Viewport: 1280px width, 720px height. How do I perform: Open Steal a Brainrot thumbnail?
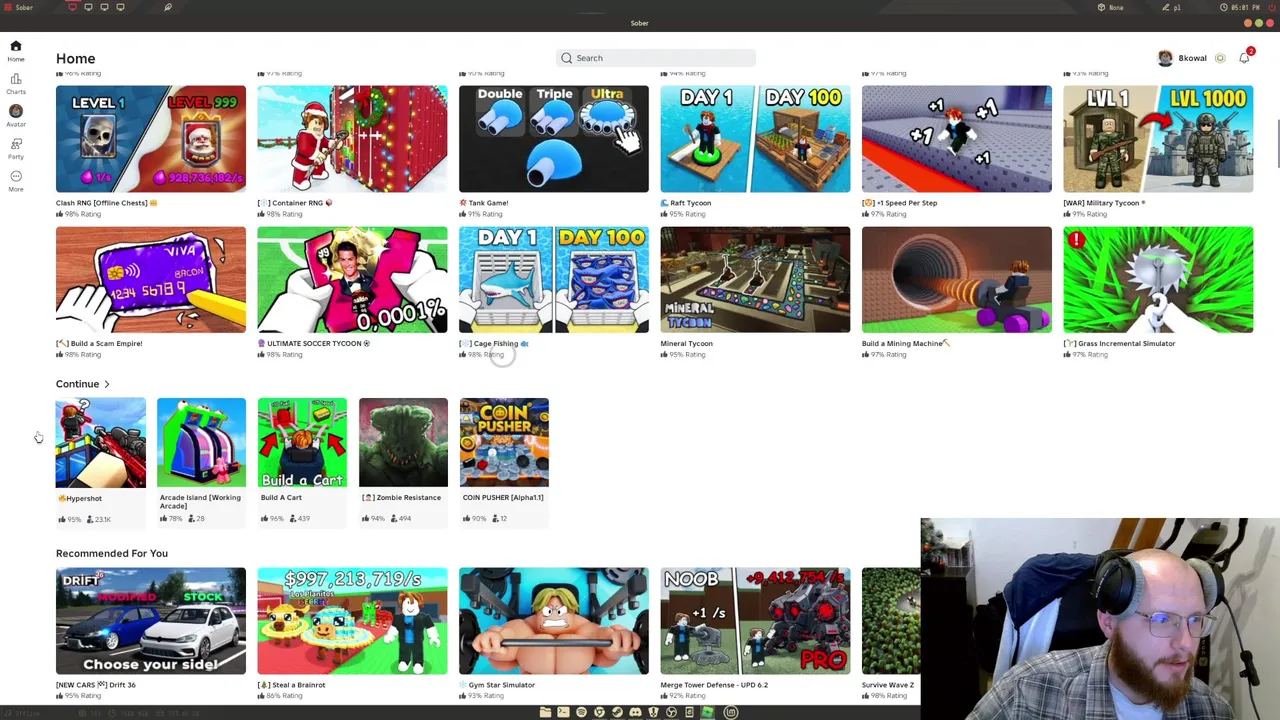point(352,621)
